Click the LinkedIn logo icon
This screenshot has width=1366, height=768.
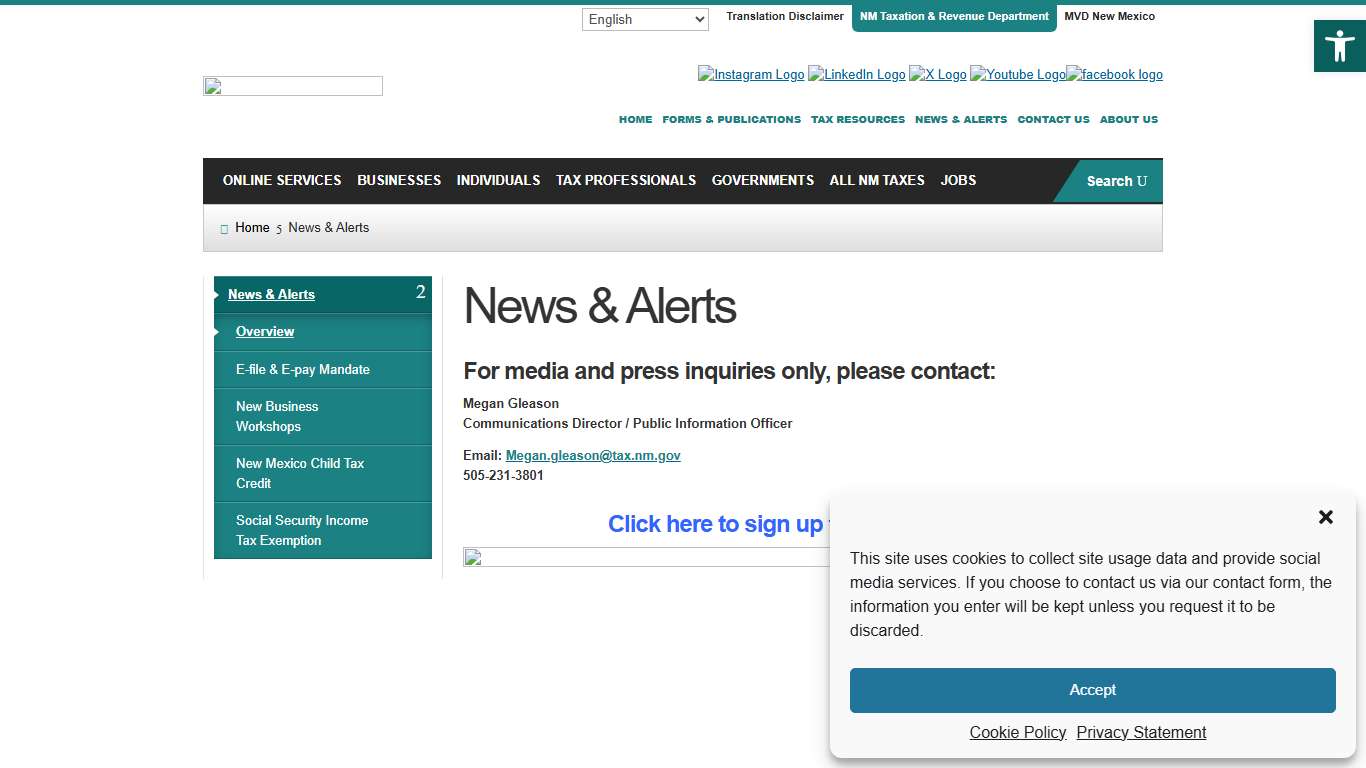(x=856, y=74)
